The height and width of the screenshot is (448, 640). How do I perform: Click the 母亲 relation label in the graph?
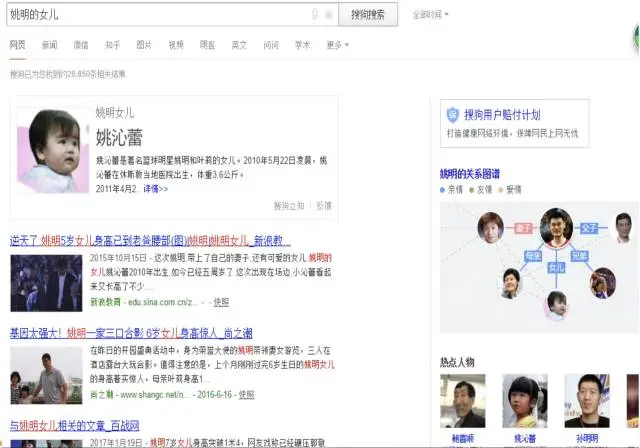click(x=533, y=256)
